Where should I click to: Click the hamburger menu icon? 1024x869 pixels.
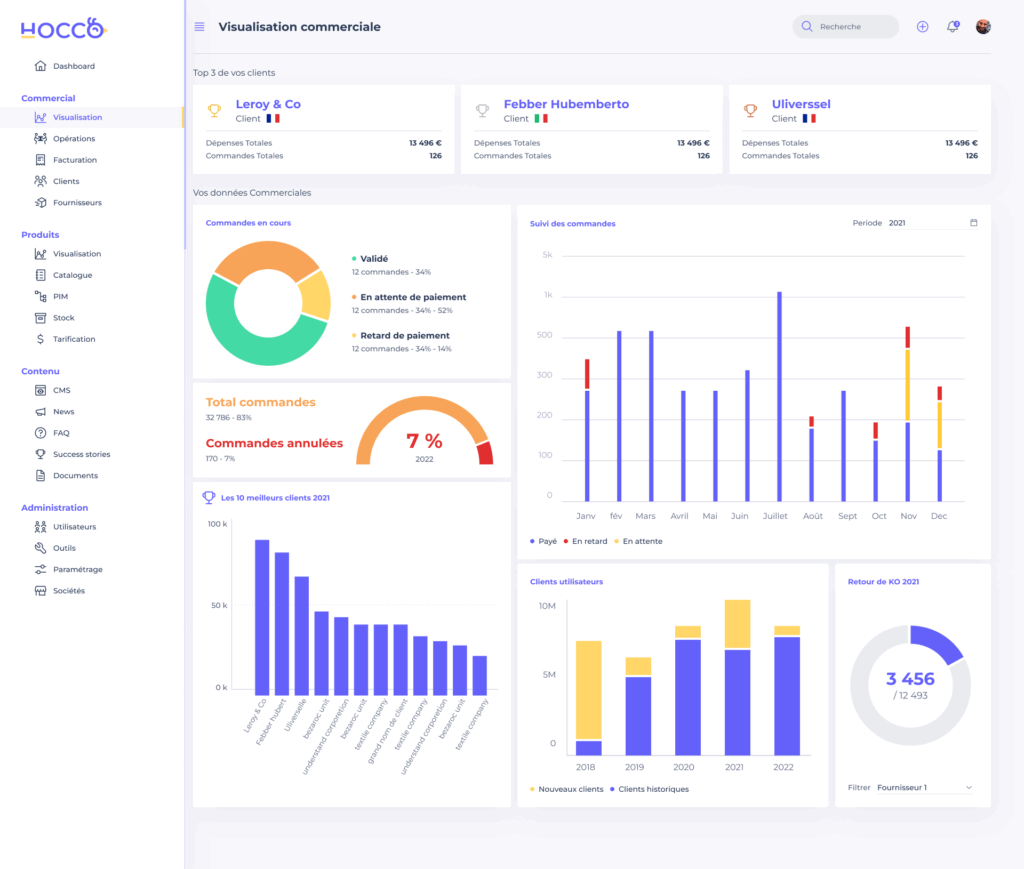tap(199, 27)
